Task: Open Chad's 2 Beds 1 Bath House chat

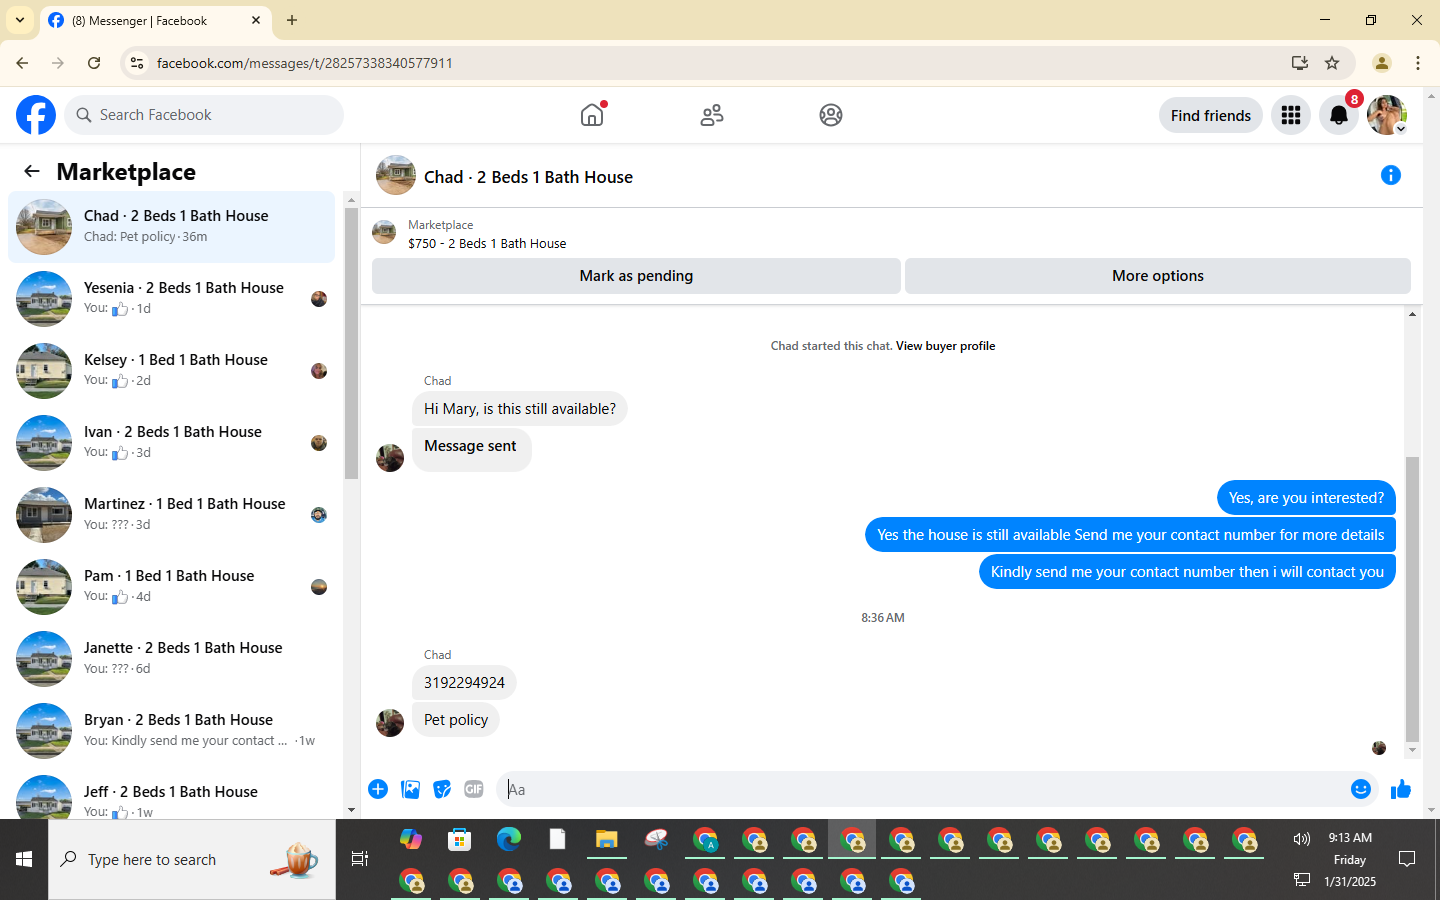Action: click(x=171, y=227)
